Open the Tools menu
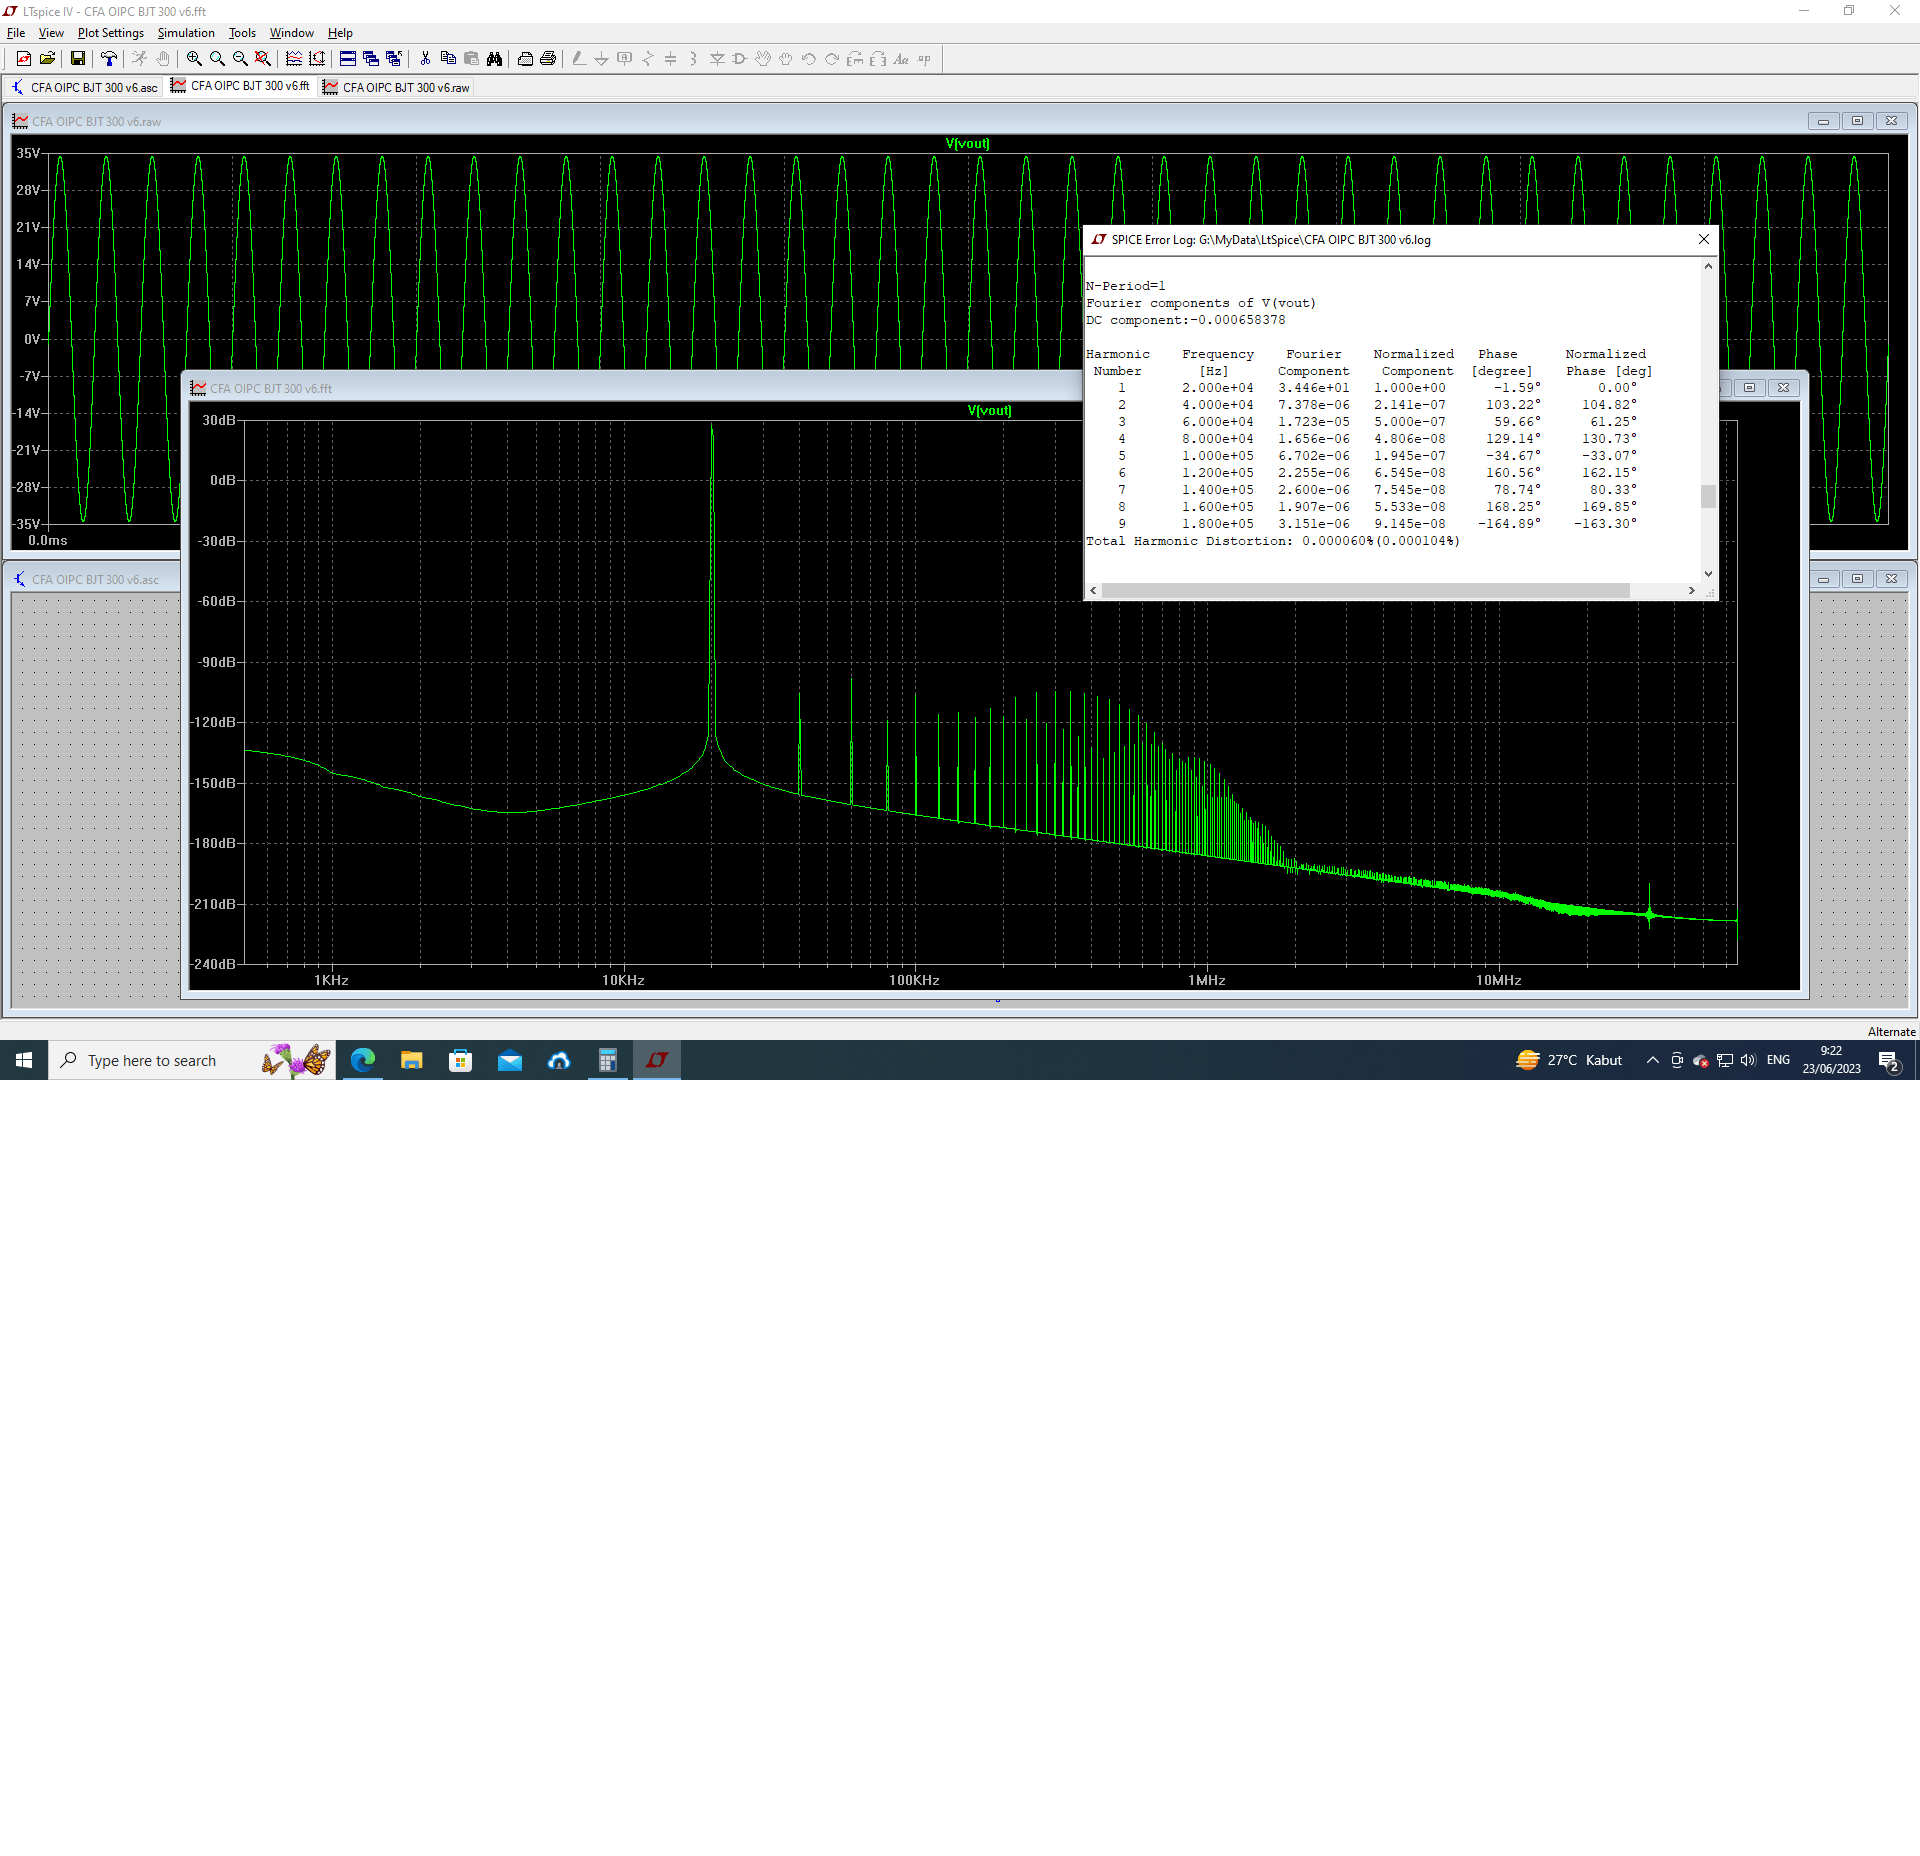The width and height of the screenshot is (1920, 1856). coord(242,33)
